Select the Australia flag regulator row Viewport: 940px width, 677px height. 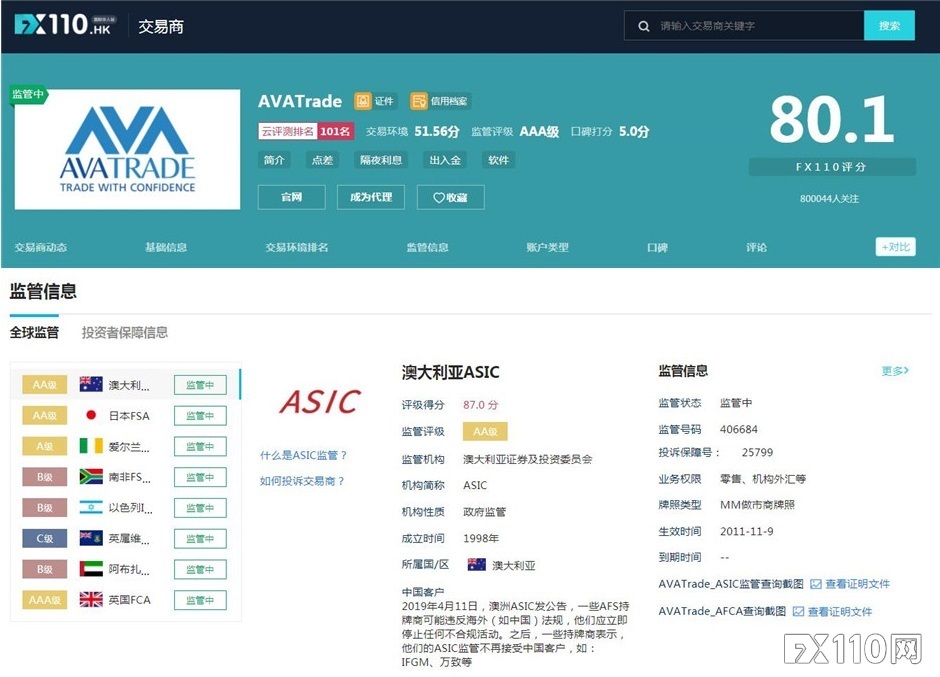coord(91,385)
